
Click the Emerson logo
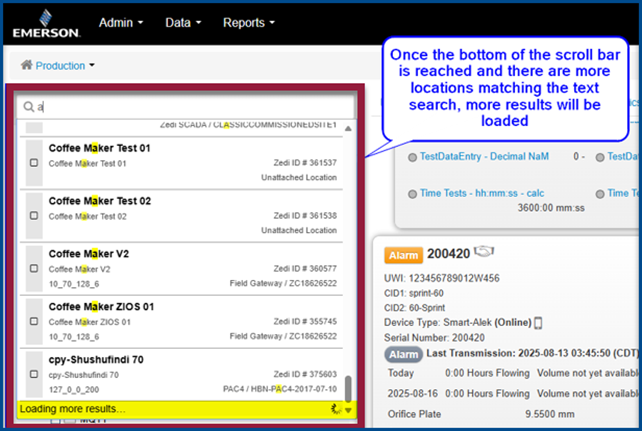click(x=46, y=24)
